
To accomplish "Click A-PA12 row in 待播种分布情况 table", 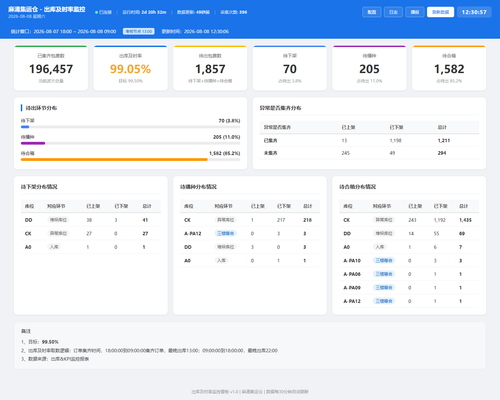I will coord(250,233).
